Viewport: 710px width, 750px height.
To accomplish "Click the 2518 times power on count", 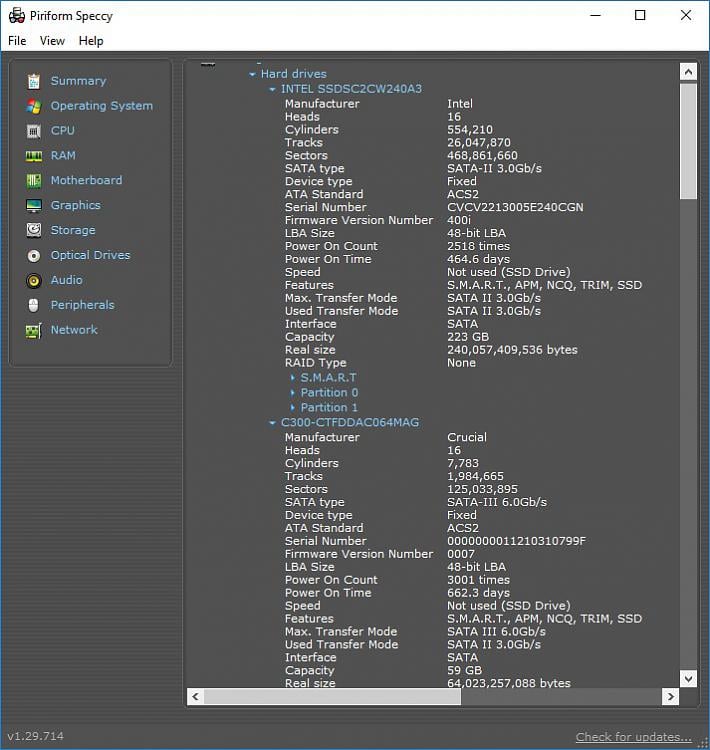I will click(x=478, y=246).
